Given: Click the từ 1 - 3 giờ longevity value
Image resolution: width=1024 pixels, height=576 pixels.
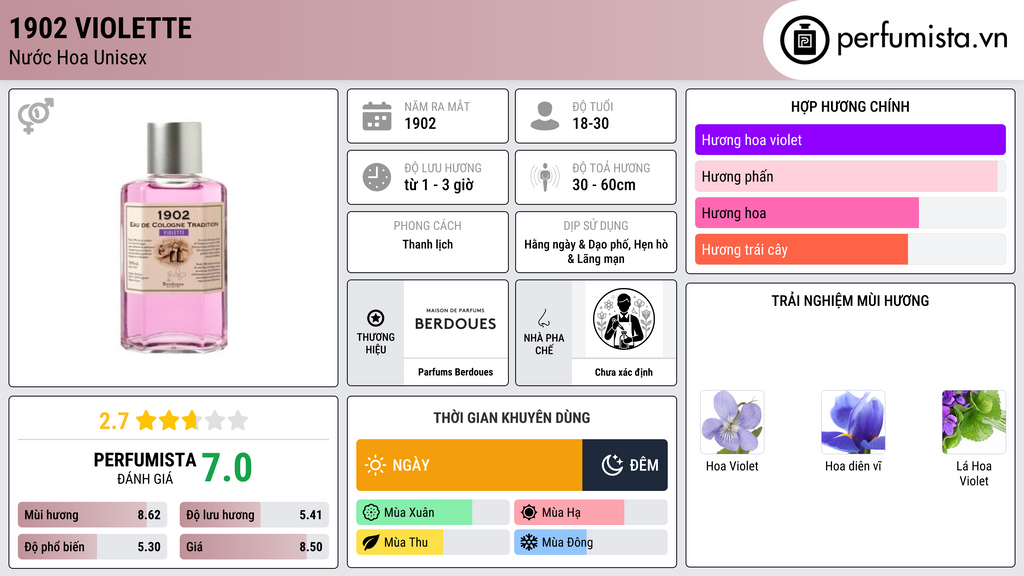Looking at the screenshot, I should 439,185.
